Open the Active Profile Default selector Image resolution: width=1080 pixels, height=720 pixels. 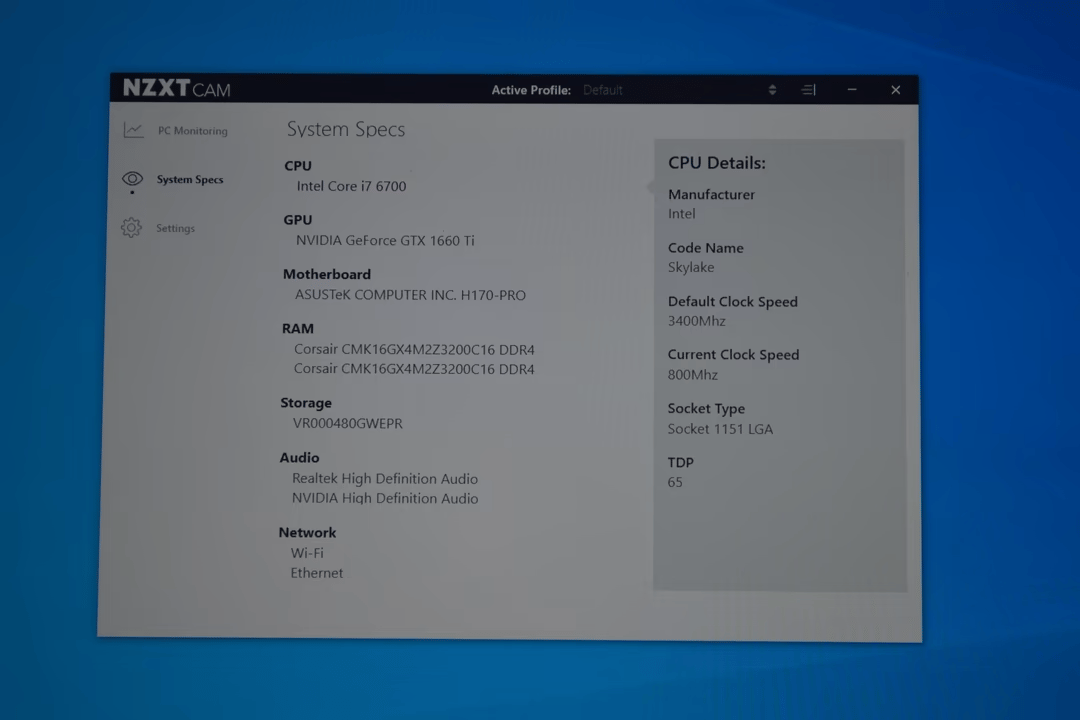point(679,90)
